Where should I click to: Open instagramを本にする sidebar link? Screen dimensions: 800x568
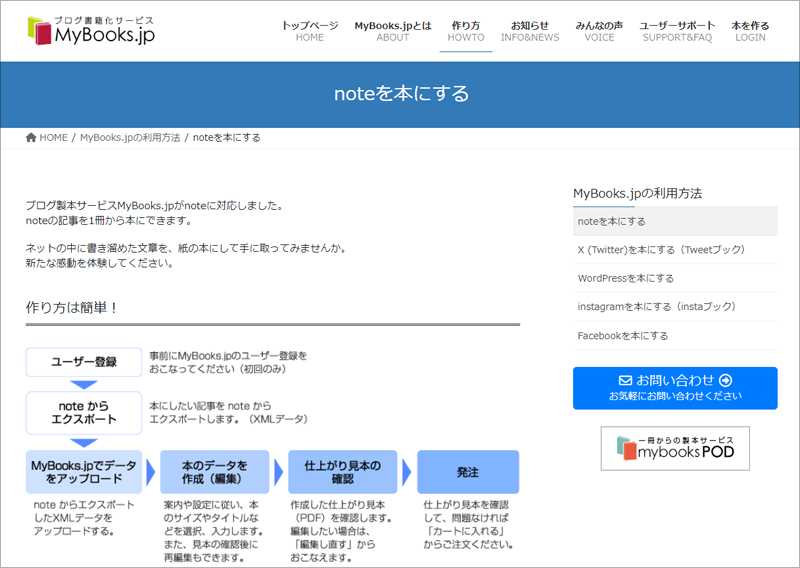(675, 307)
